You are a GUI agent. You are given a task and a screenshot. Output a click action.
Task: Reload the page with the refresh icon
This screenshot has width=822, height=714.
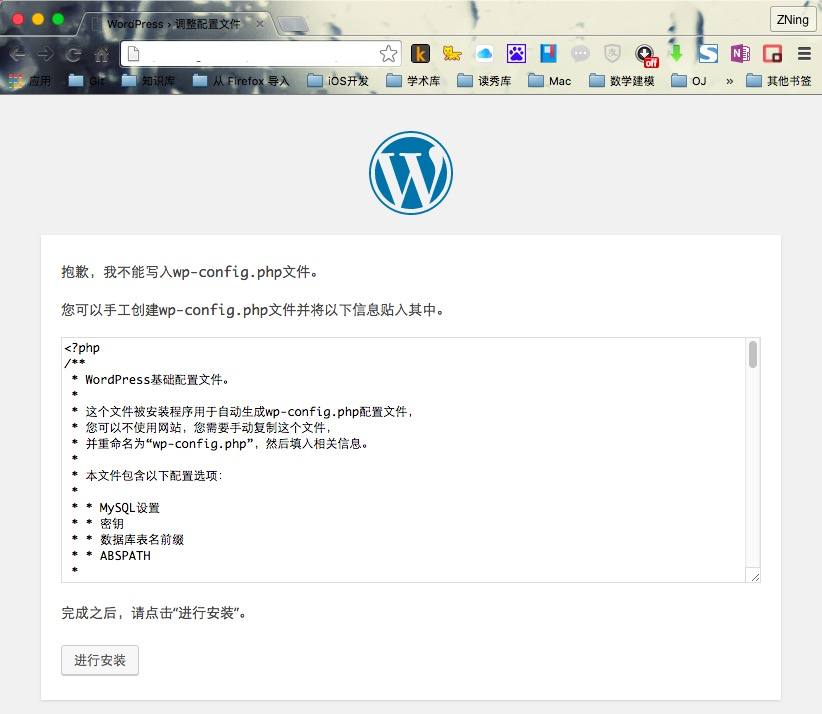coord(73,53)
